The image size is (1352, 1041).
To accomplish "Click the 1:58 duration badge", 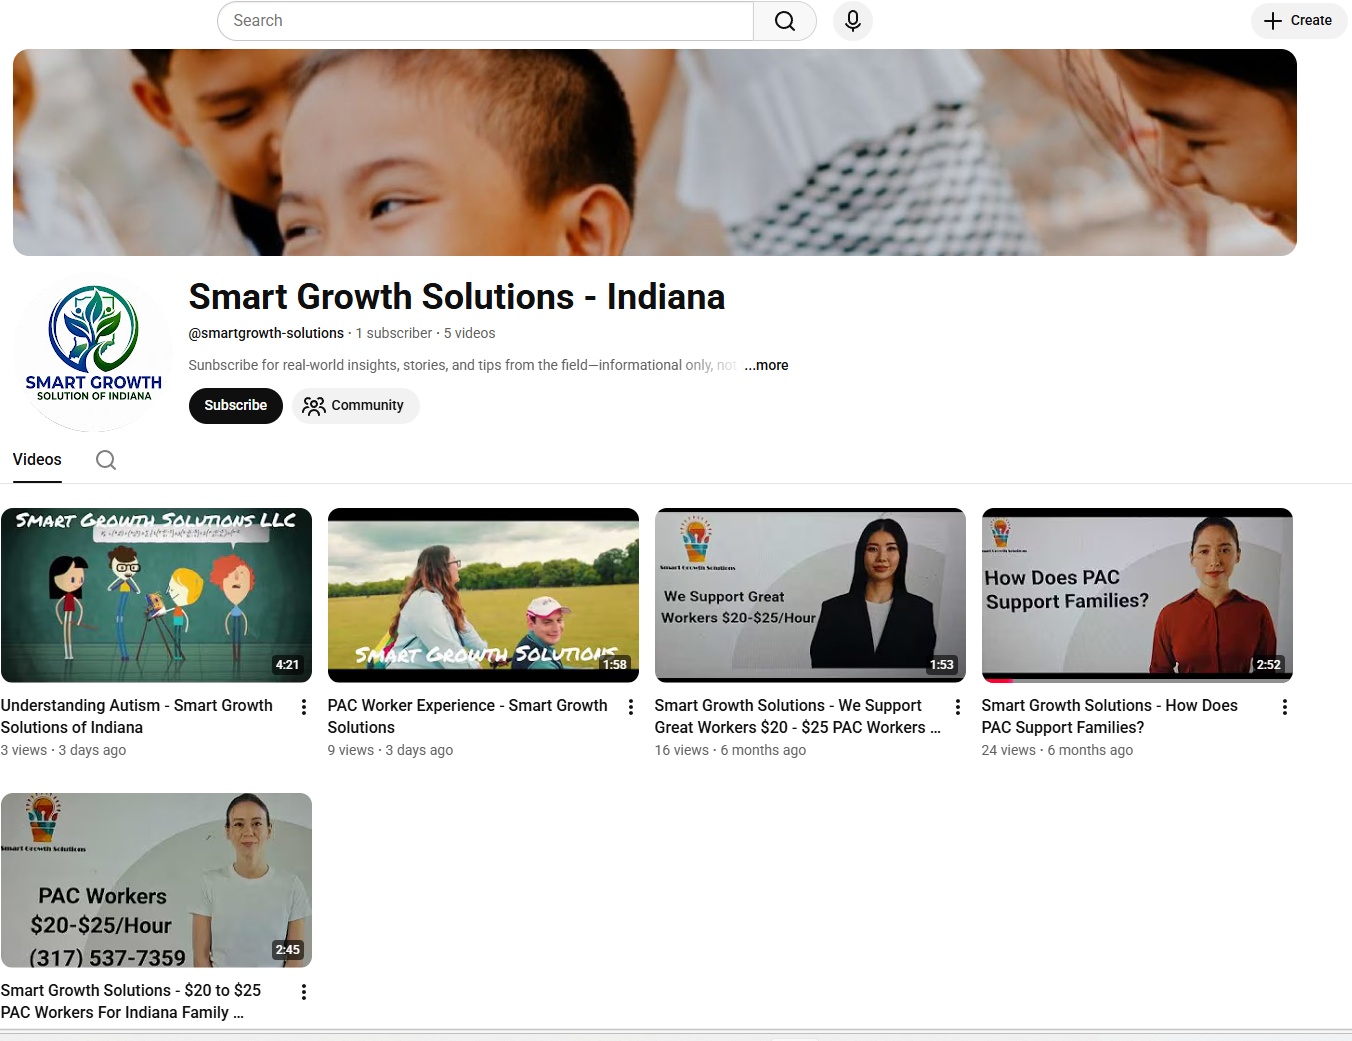I will (615, 665).
